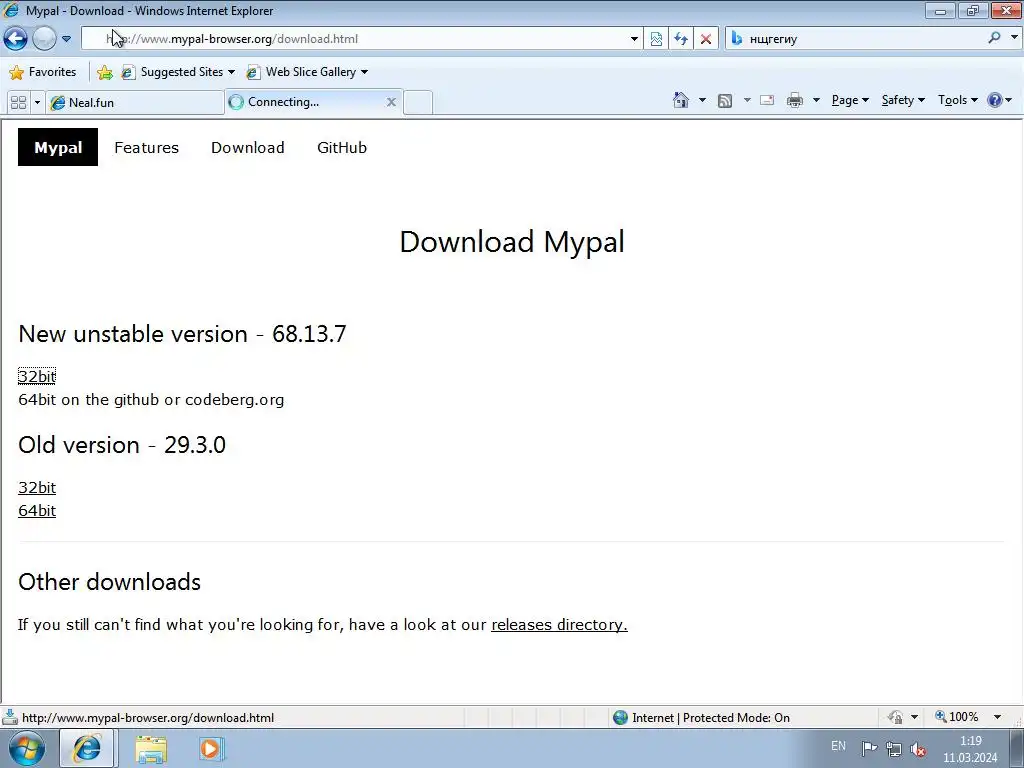Screen dimensions: 1024x768
Task: Click the search magnifier icon
Action: (994, 38)
